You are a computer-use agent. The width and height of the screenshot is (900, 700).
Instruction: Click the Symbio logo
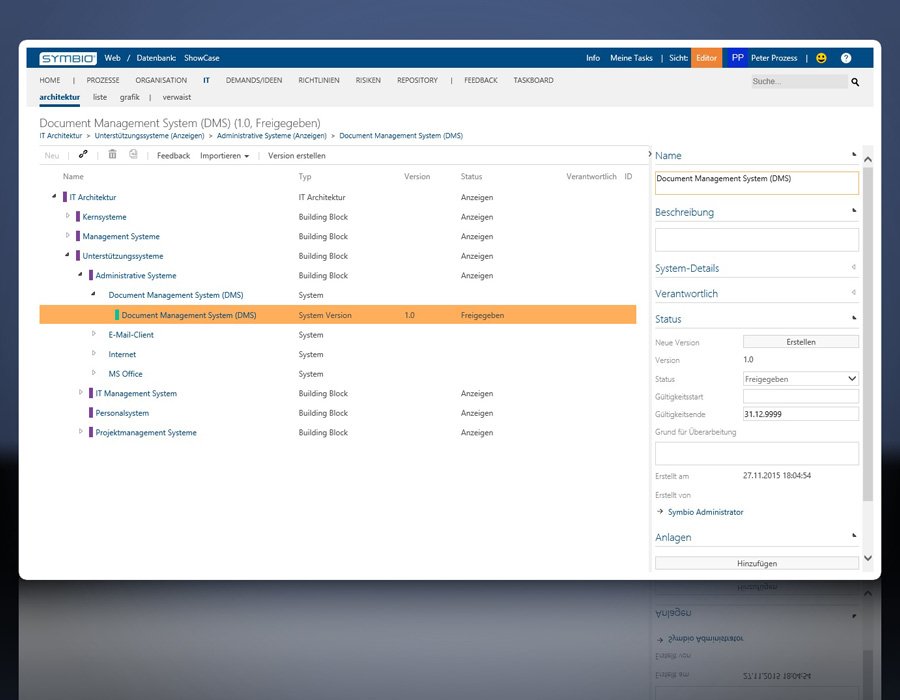[68, 58]
